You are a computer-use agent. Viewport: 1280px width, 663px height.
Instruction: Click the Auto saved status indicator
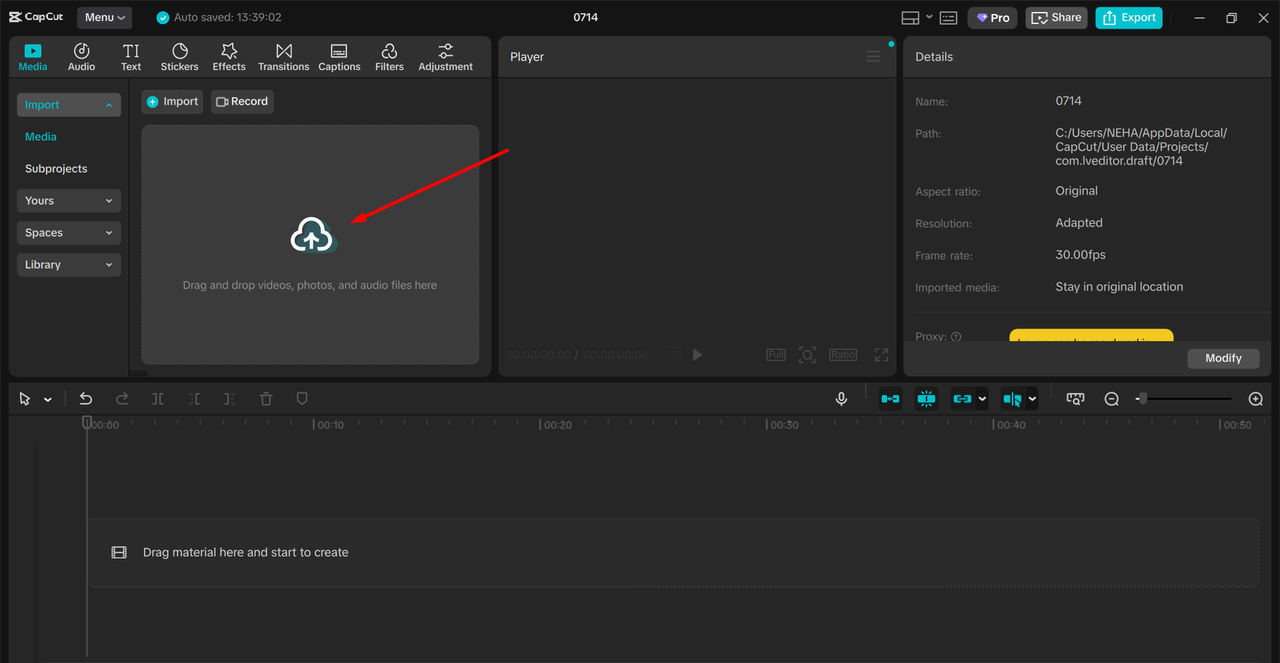[x=219, y=18]
